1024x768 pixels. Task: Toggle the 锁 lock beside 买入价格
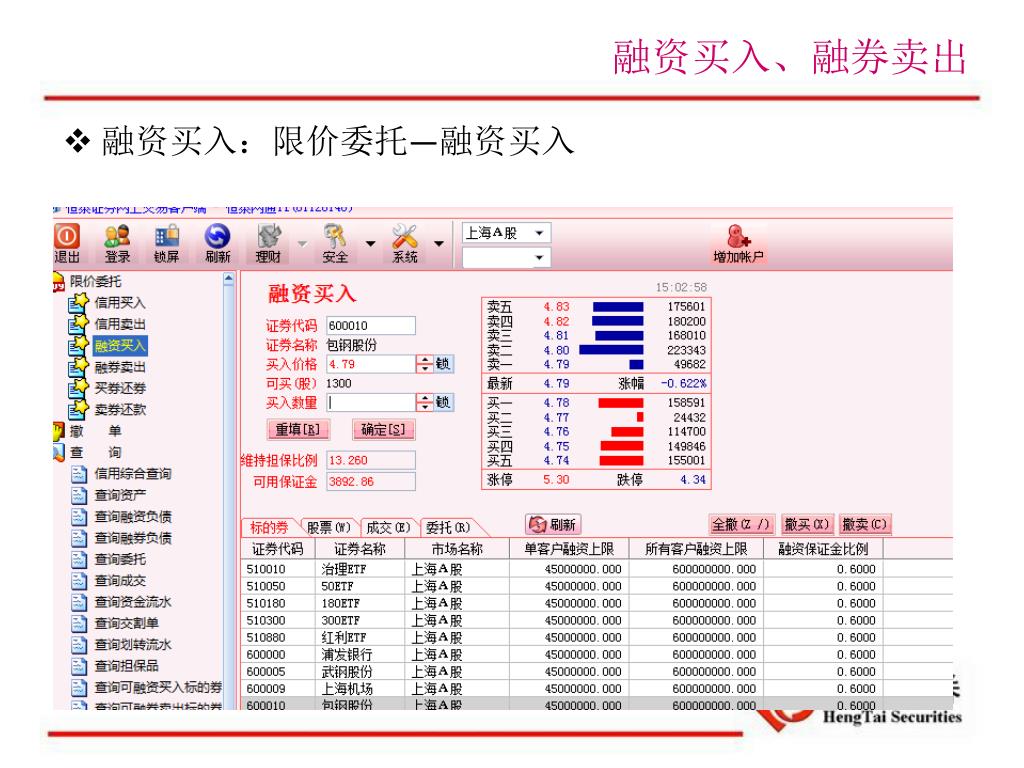pos(443,364)
